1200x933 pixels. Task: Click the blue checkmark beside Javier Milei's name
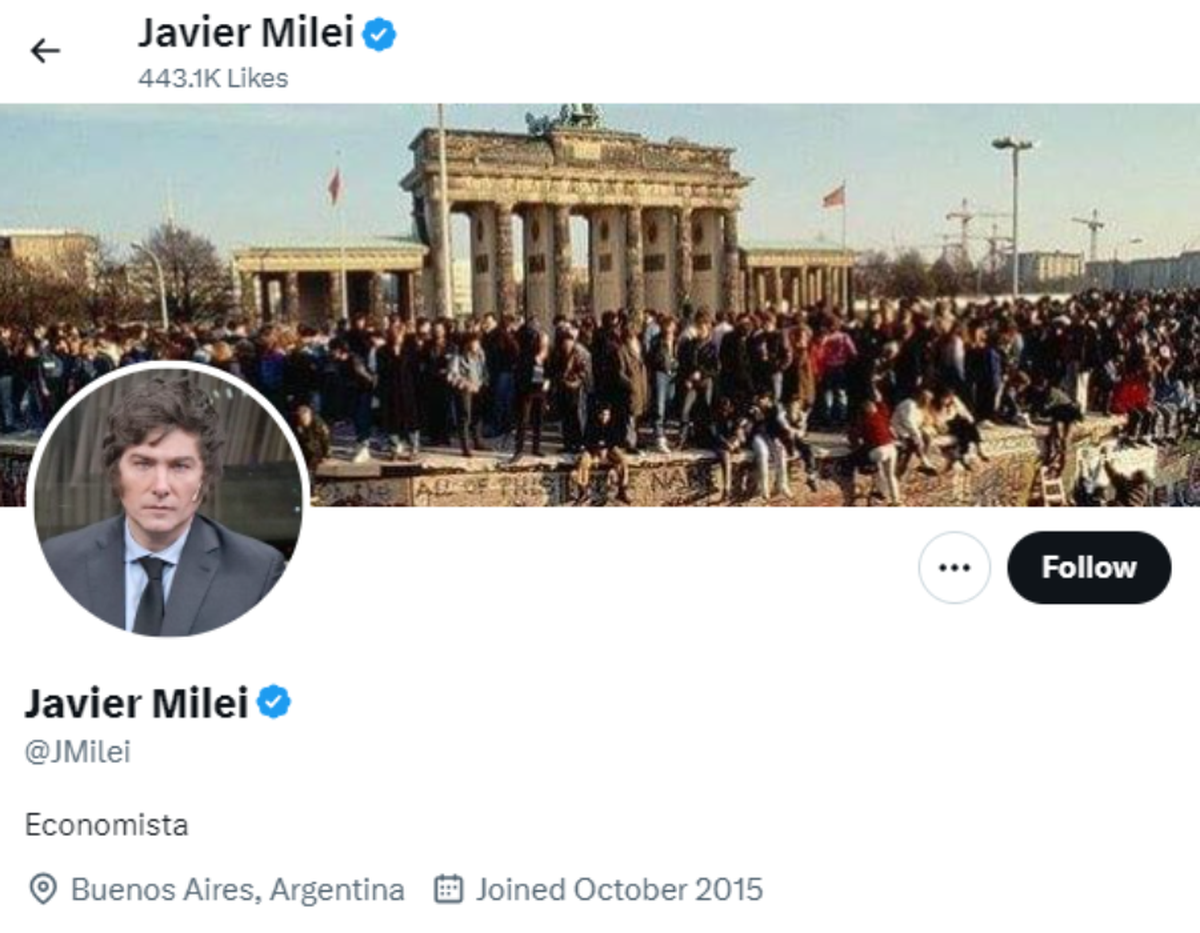[272, 702]
